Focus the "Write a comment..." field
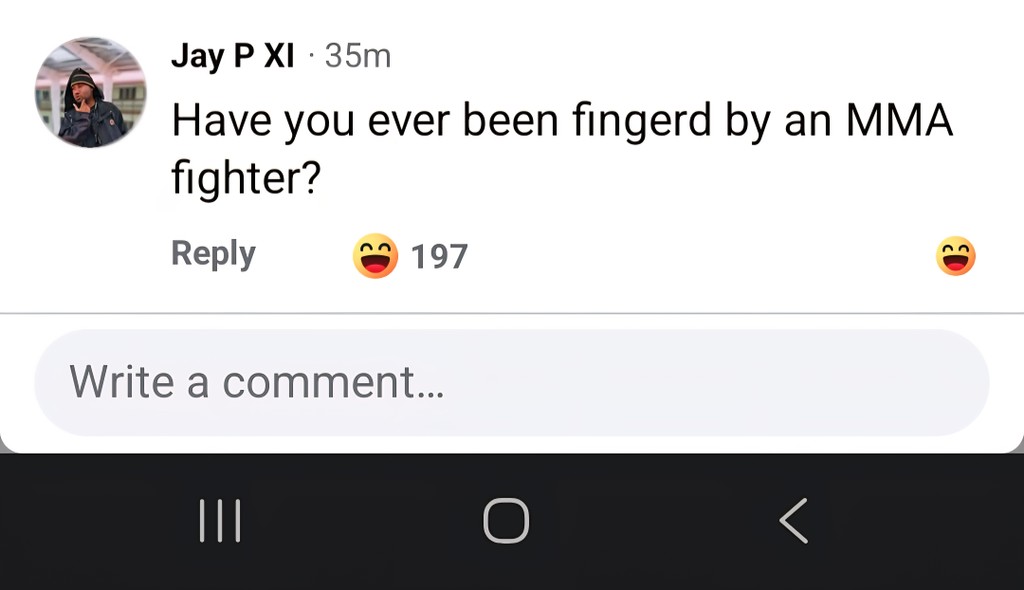This screenshot has height=590, width=1024. coord(512,382)
